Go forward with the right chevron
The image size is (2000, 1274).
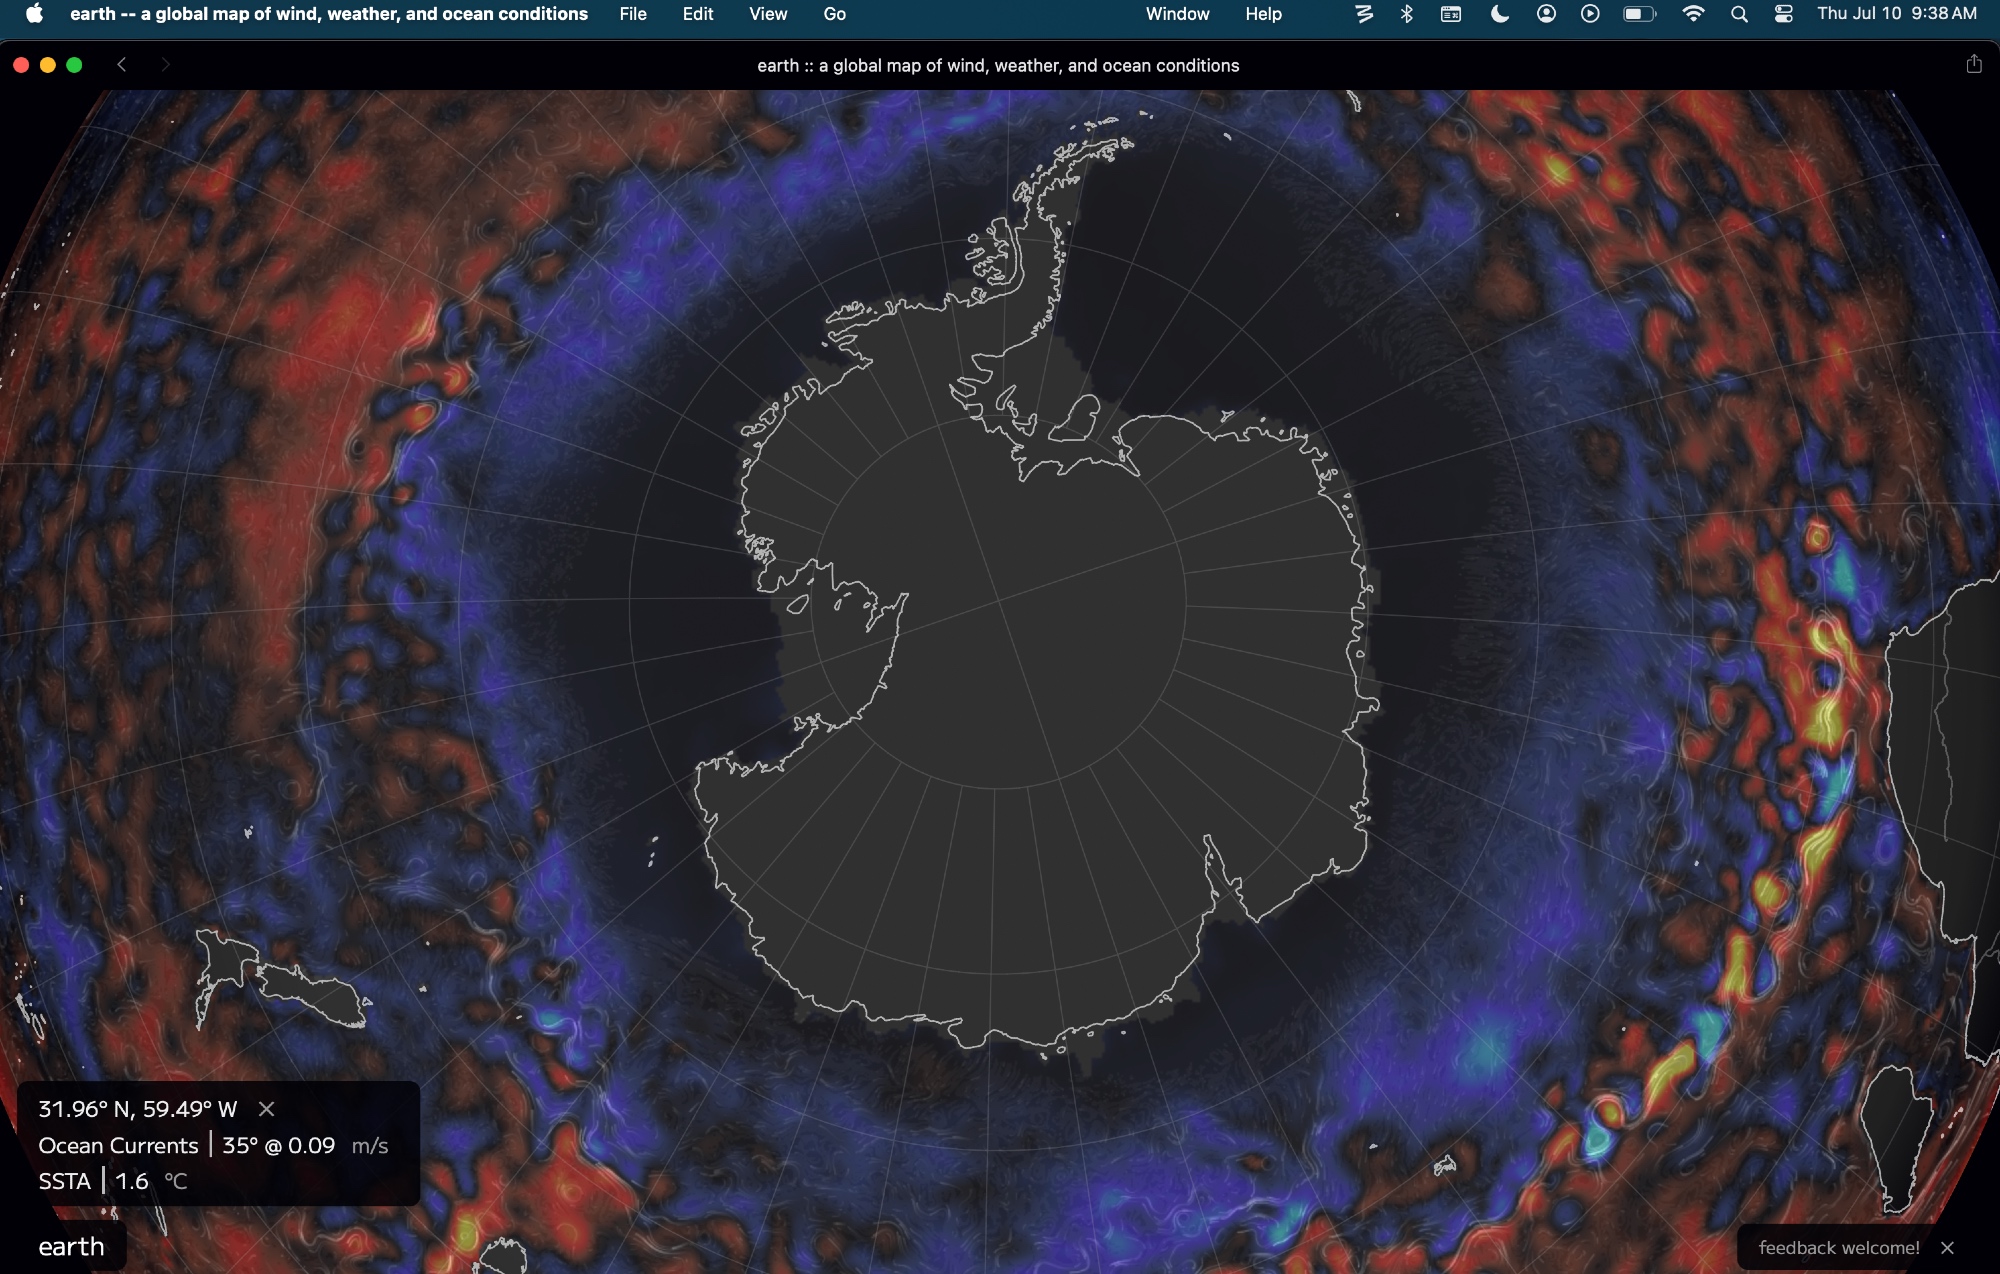[x=165, y=65]
